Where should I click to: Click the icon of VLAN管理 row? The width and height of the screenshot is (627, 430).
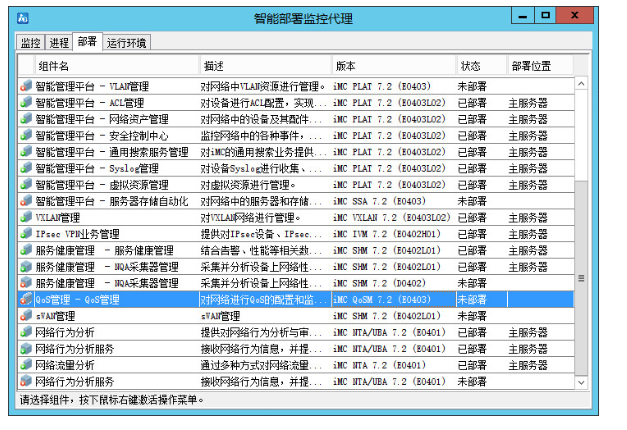pos(26,86)
